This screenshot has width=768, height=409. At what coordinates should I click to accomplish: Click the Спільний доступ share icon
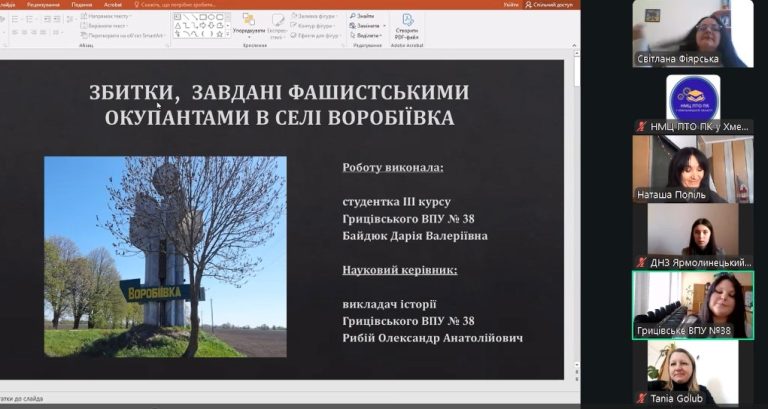(x=550, y=4)
